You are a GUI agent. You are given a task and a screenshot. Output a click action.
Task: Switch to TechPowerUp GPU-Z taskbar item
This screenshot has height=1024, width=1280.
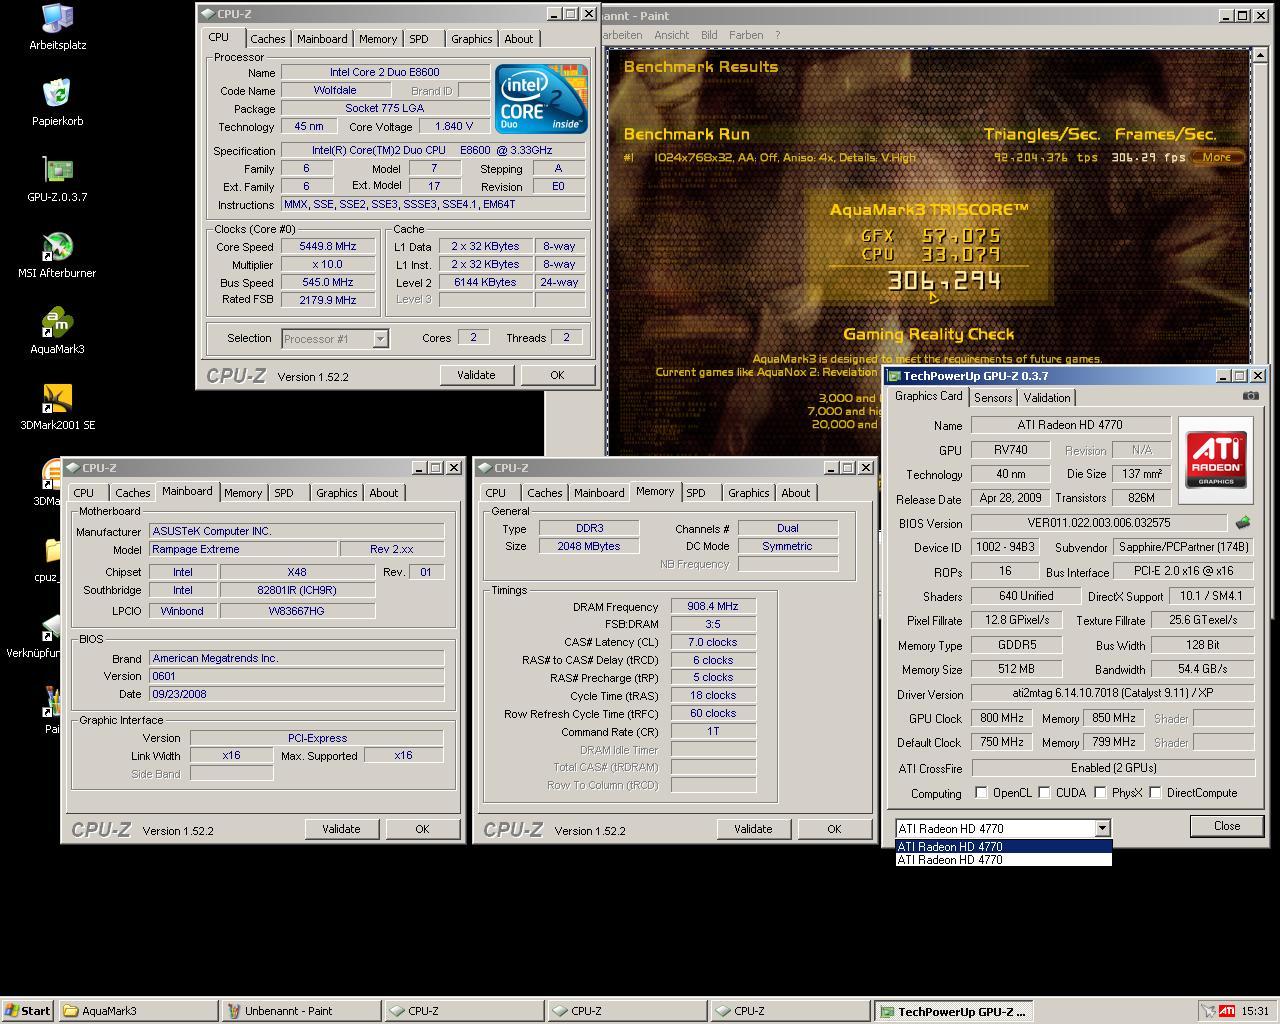[954, 1011]
